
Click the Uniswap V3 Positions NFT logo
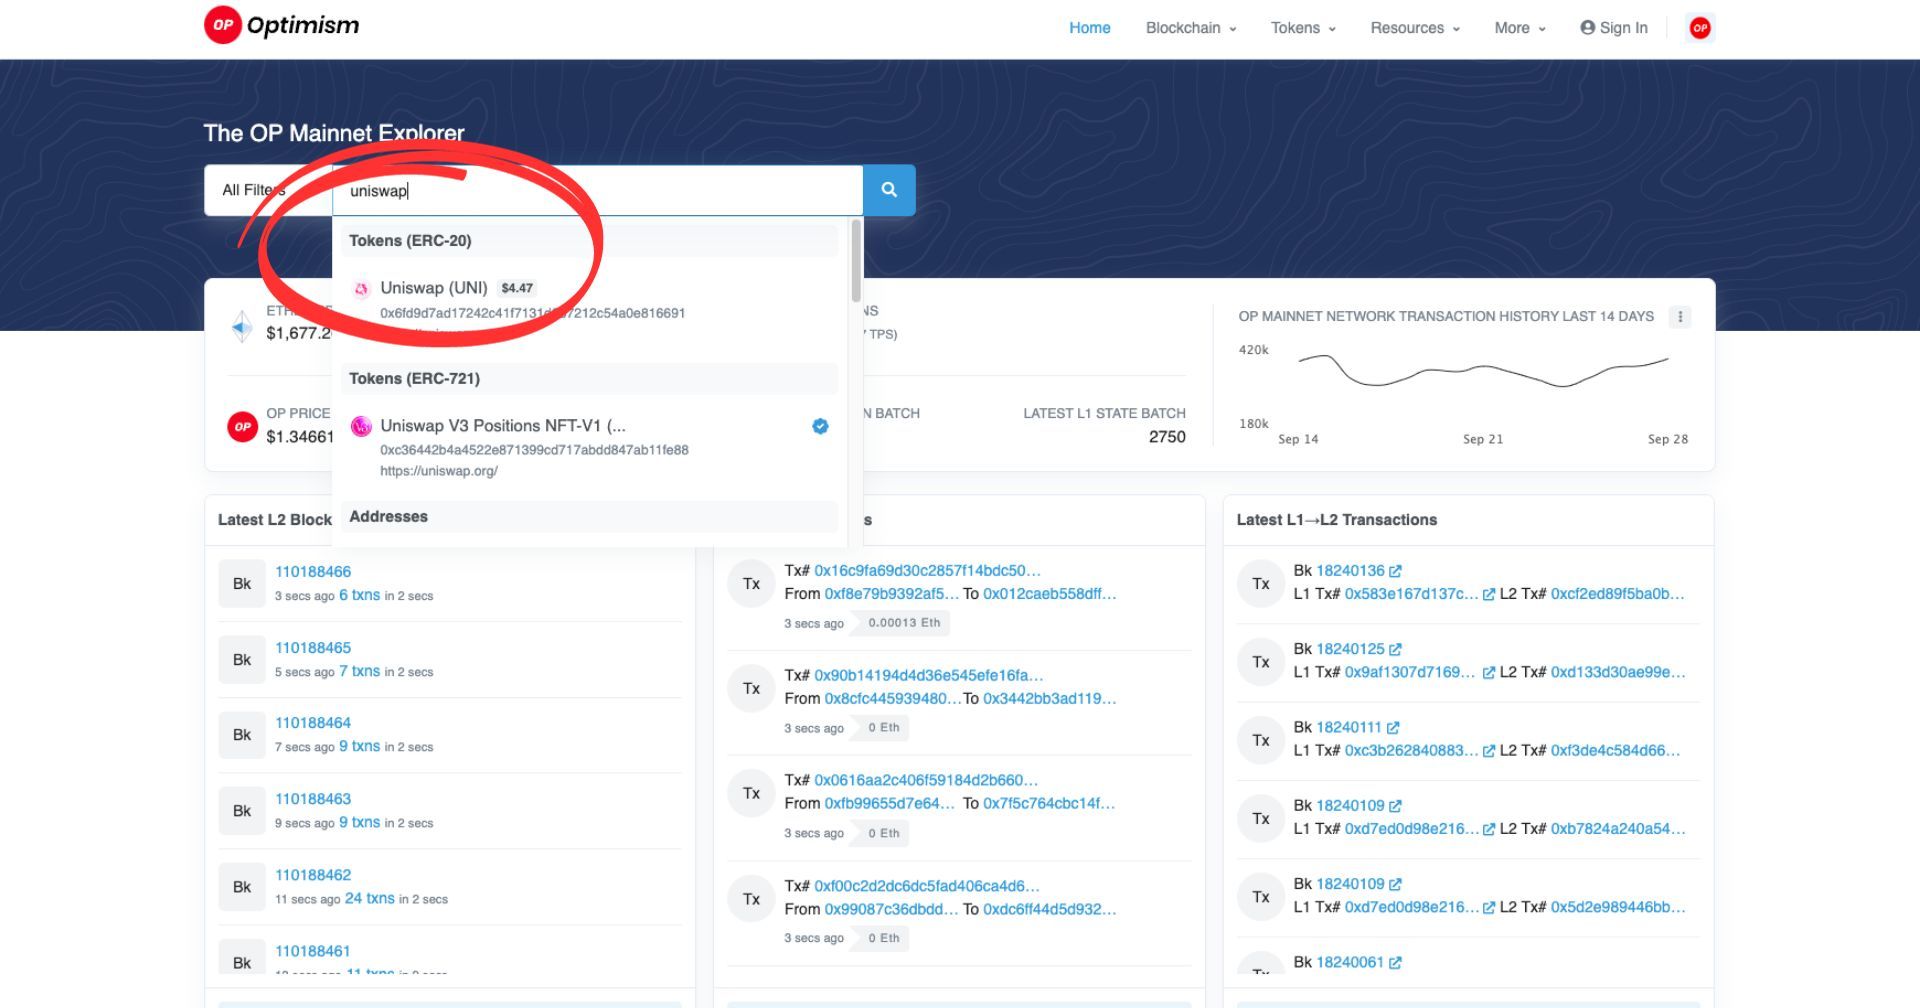[x=361, y=427]
